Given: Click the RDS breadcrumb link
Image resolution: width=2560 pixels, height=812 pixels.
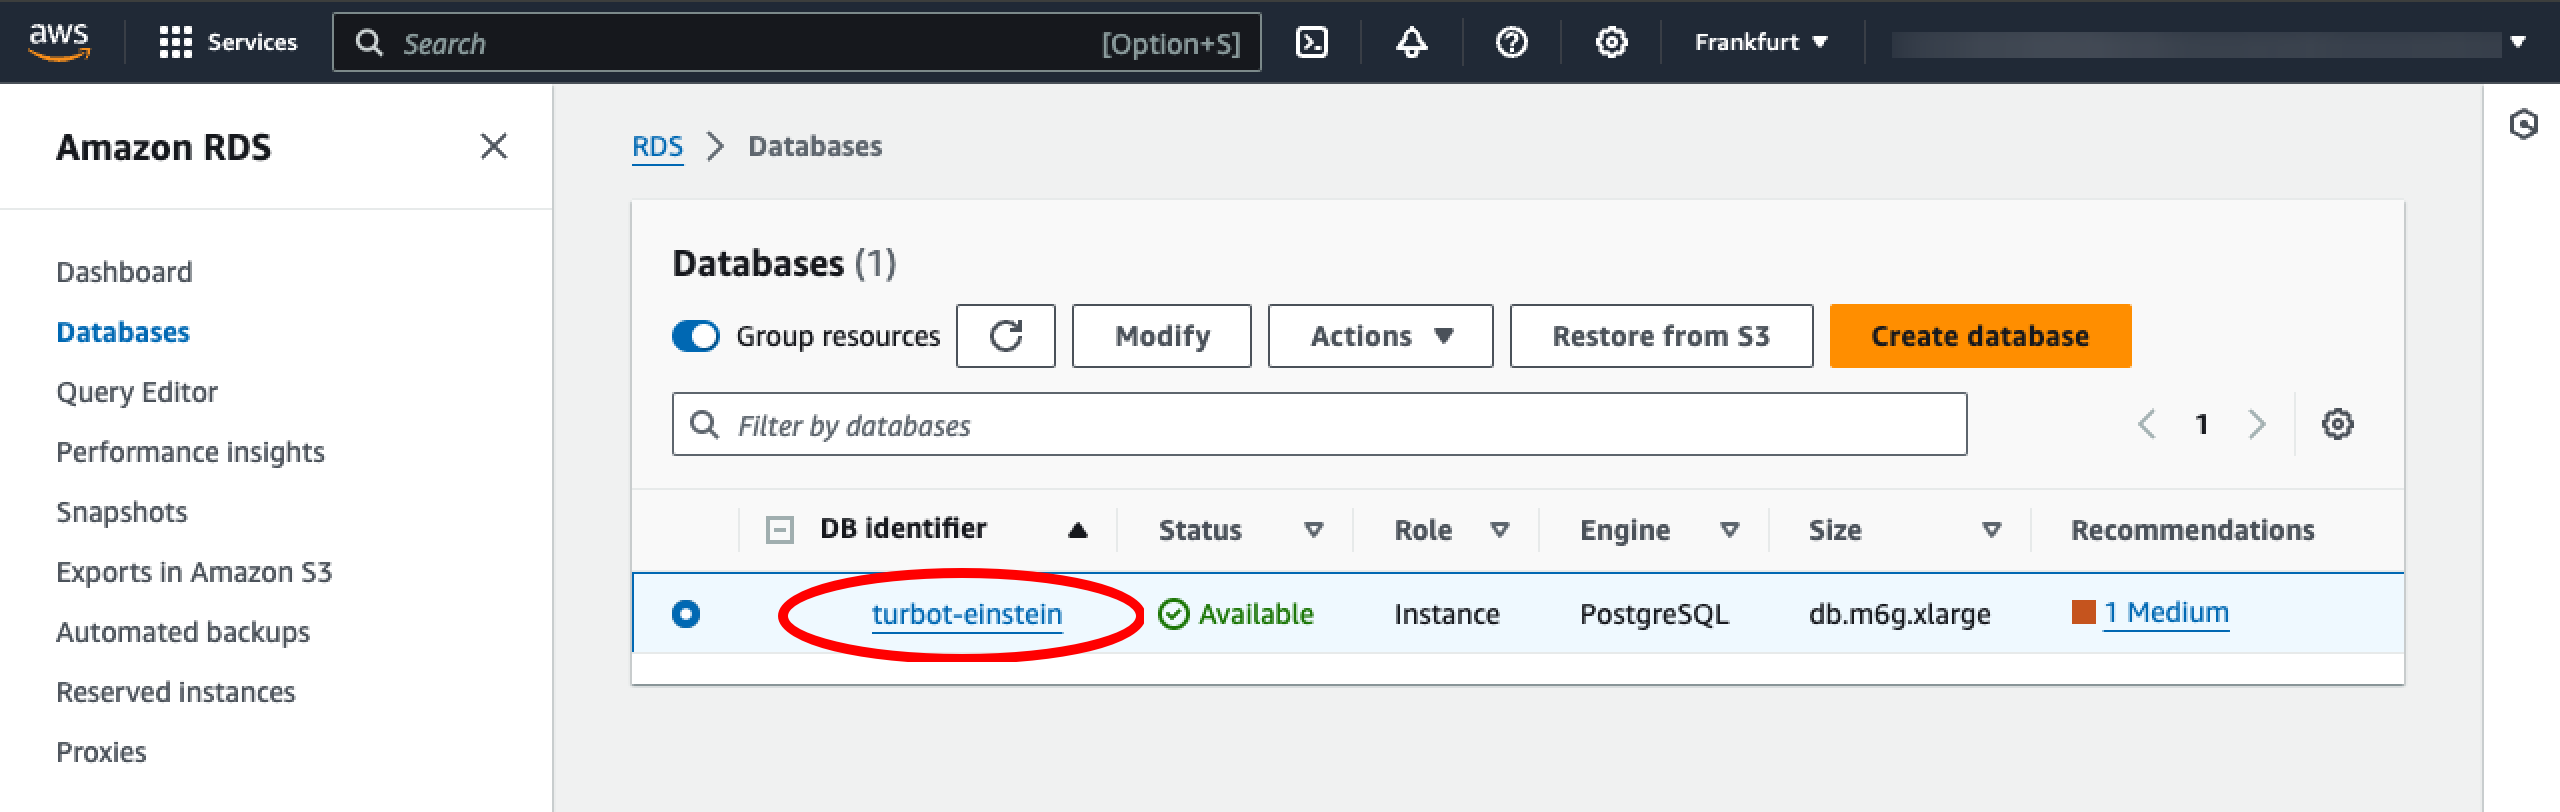Looking at the screenshot, I should pos(657,146).
